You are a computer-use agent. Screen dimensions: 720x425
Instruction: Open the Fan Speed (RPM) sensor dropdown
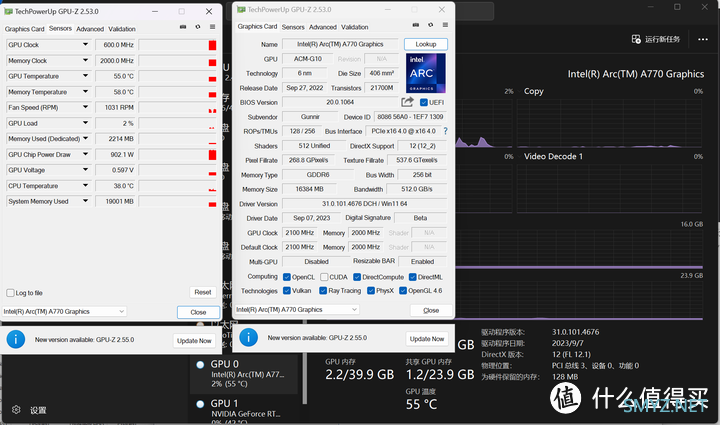tap(85, 107)
